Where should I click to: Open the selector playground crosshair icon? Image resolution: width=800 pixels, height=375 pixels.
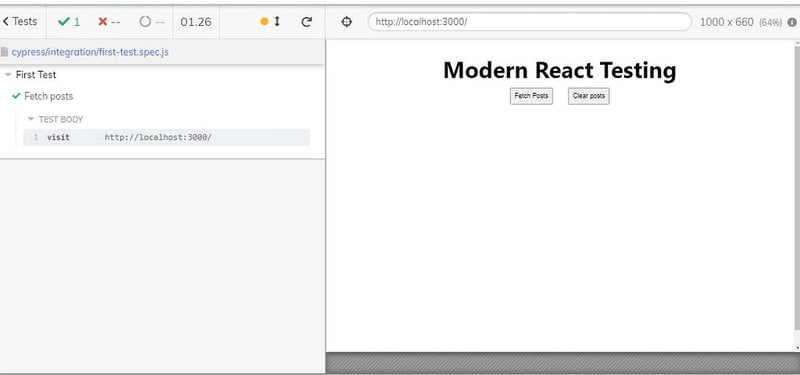coord(346,22)
